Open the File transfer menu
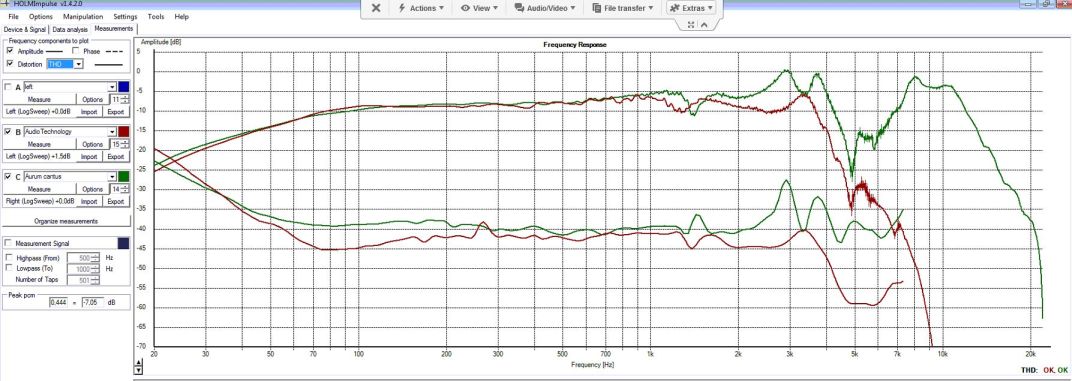Viewport: 1072px width, 381px height. click(x=624, y=8)
